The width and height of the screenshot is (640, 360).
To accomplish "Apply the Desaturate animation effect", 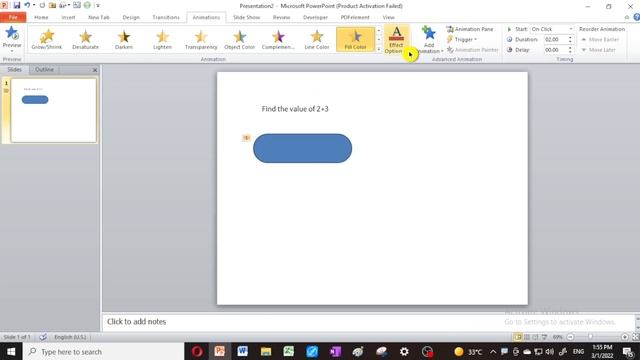I will pos(85,39).
